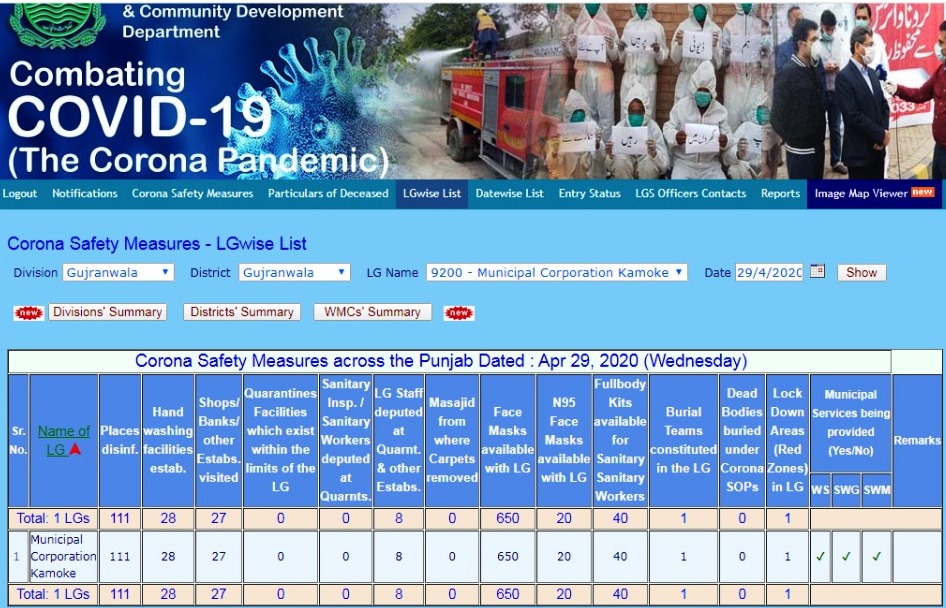Click the Masajid Carpets removed header
The height and width of the screenshot is (608, 946).
[x=452, y=440]
